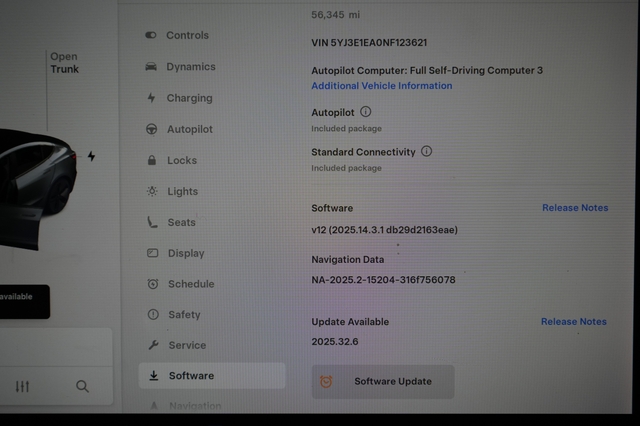Go to Charging settings
The width and height of the screenshot is (640, 426).
(x=180, y=98)
